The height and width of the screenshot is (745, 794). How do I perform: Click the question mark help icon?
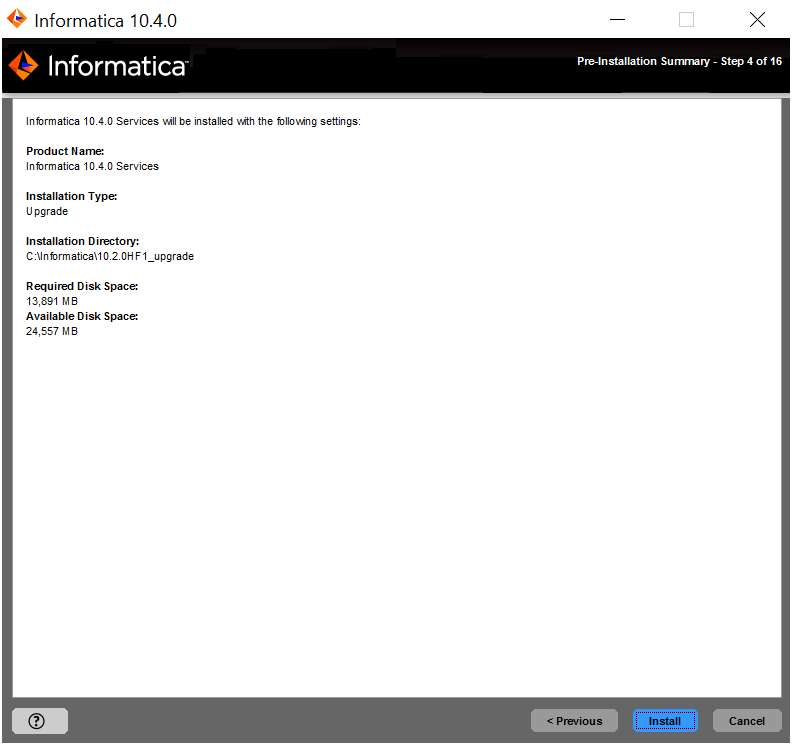[39, 720]
